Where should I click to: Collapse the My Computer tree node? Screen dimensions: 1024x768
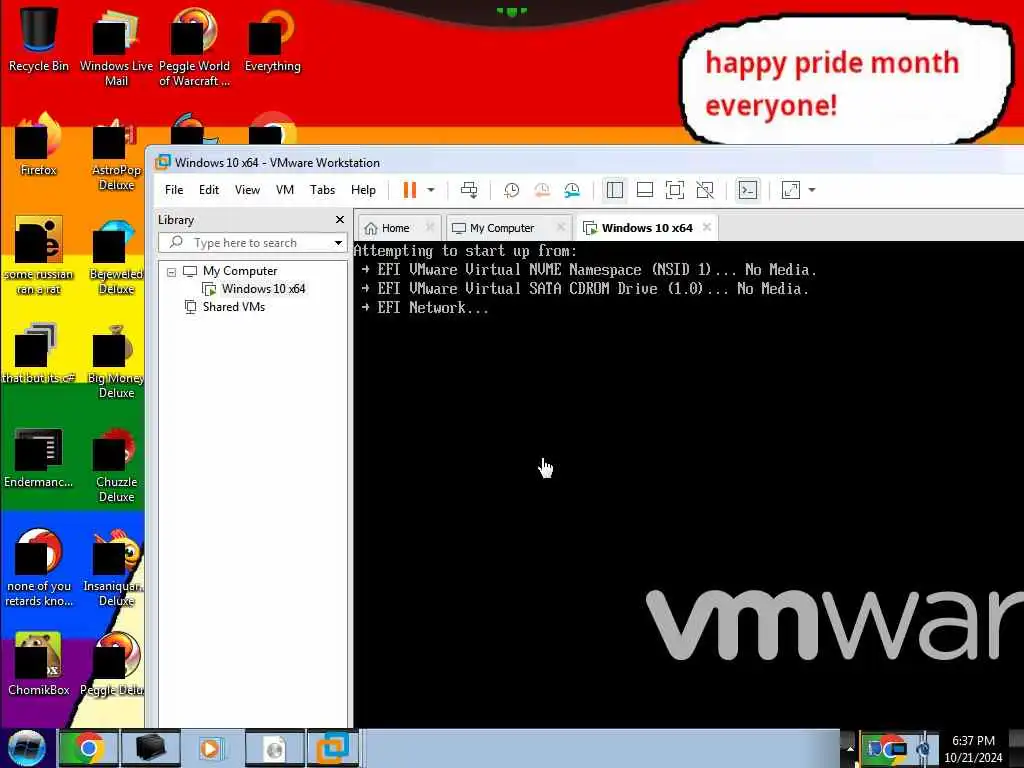pos(171,272)
